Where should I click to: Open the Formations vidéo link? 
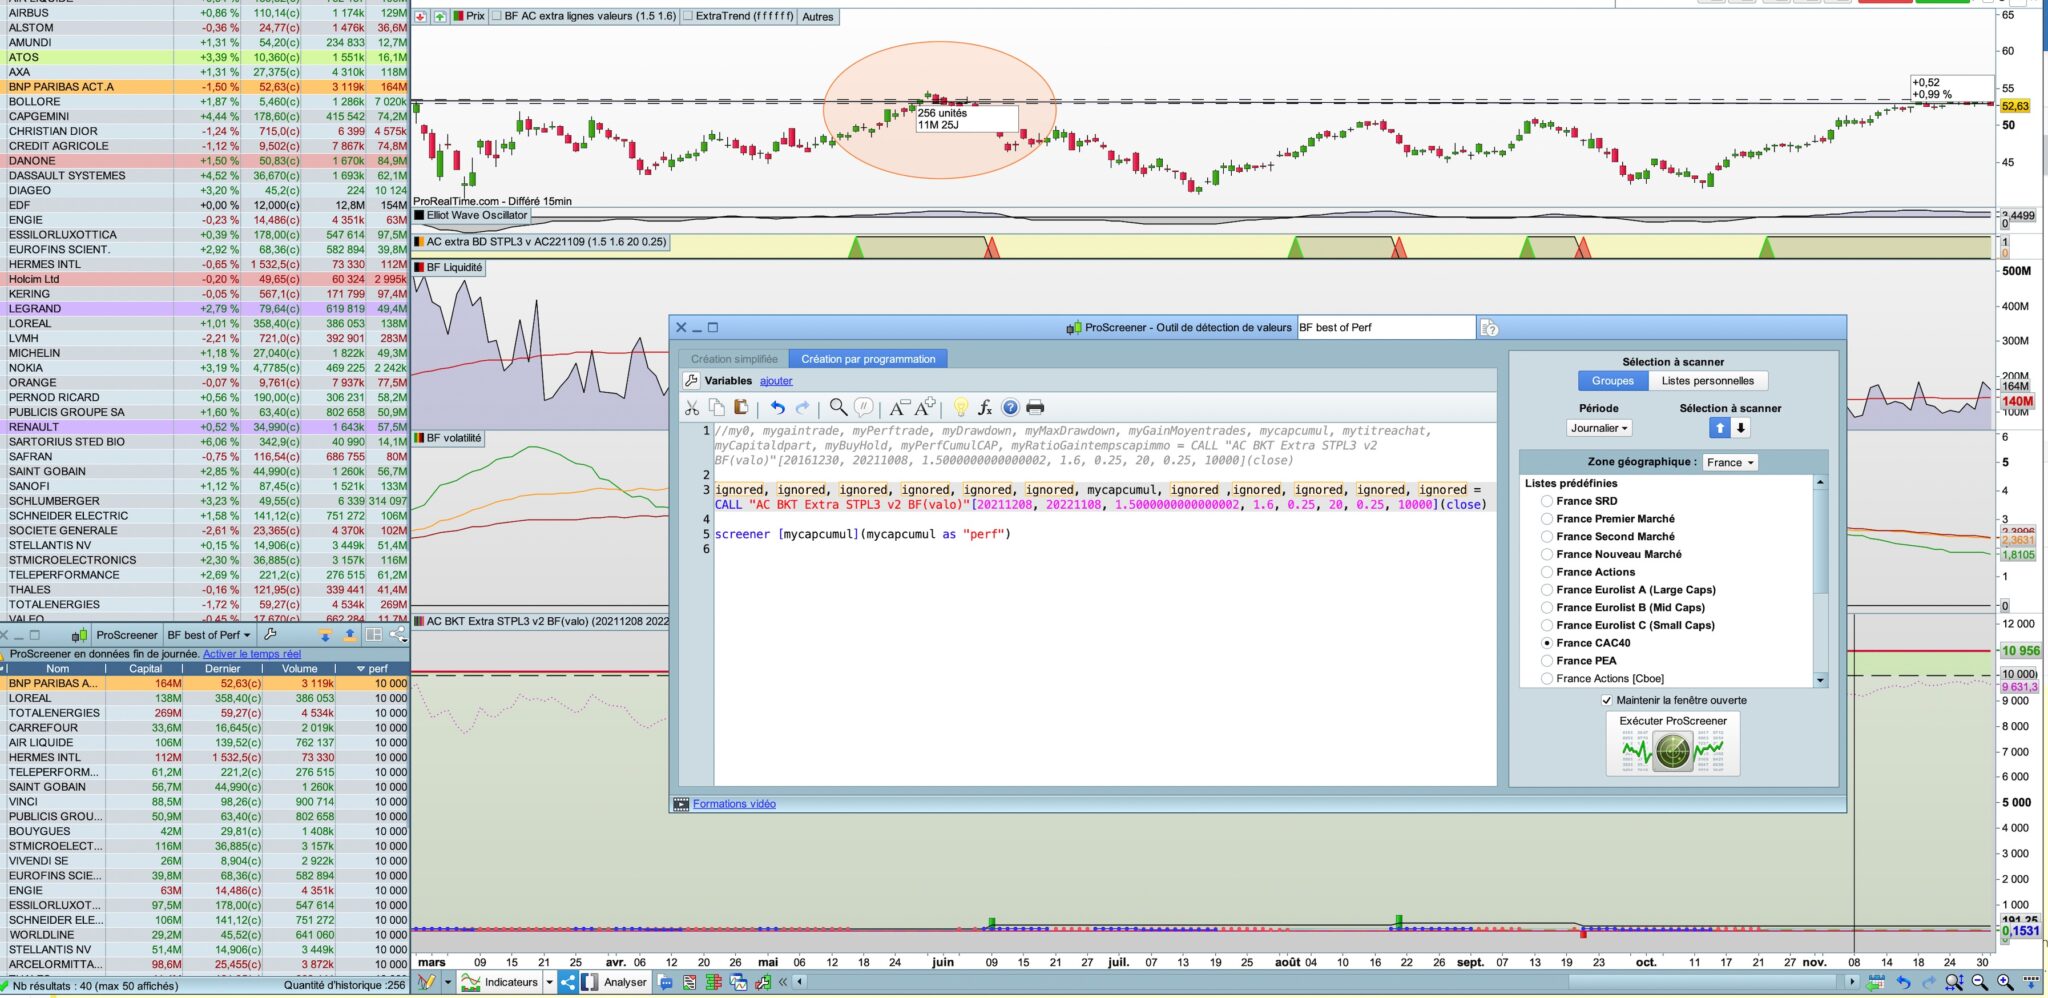[734, 804]
